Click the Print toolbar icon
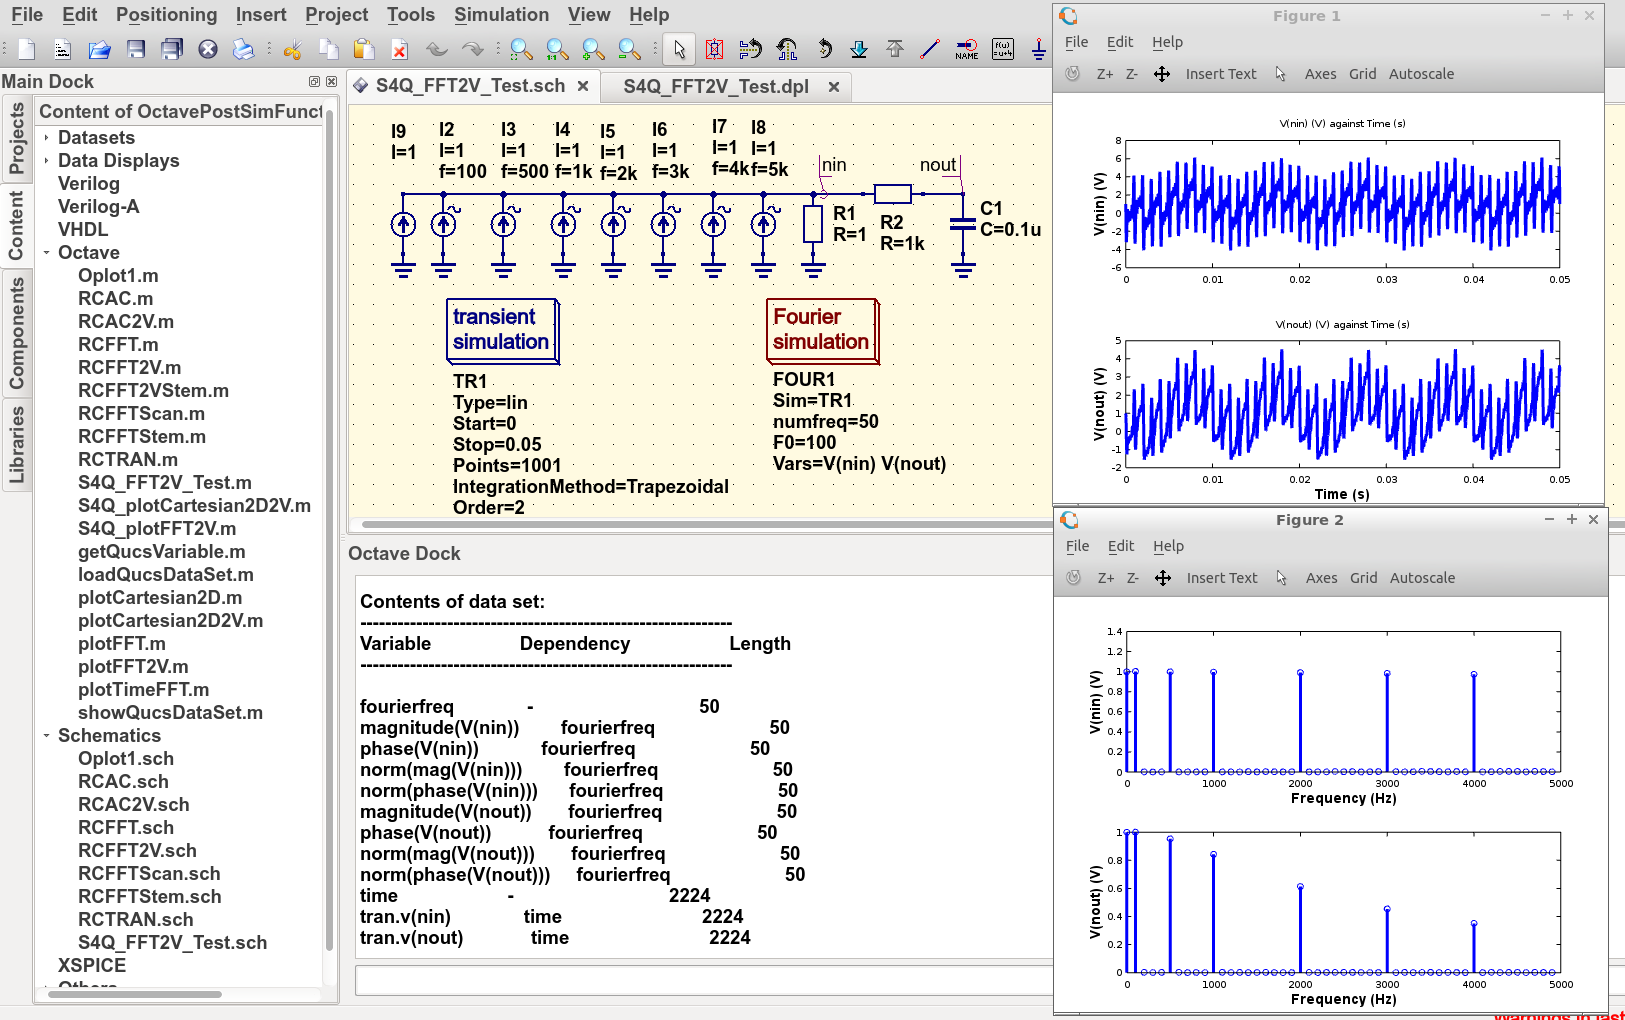1625x1020 pixels. pyautogui.click(x=243, y=49)
